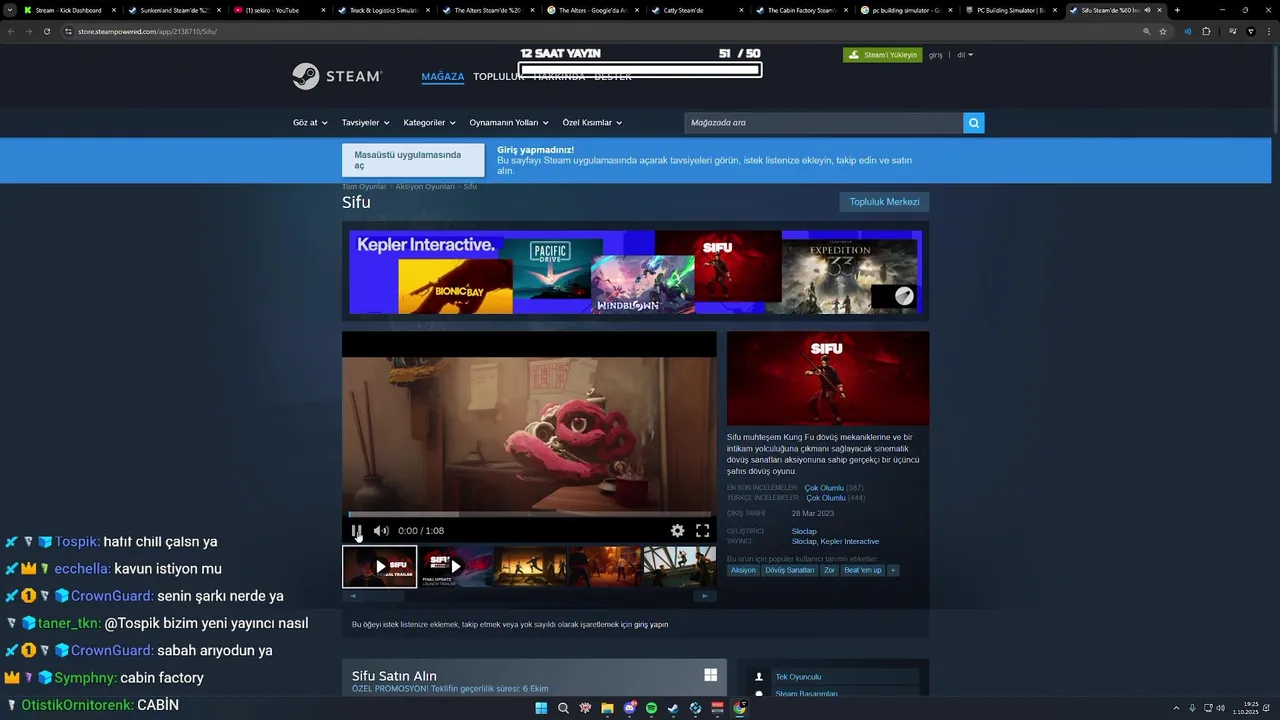Image resolution: width=1280 pixels, height=720 pixels.
Task: Bookmark this page with the star icon
Action: pyautogui.click(x=1163, y=31)
